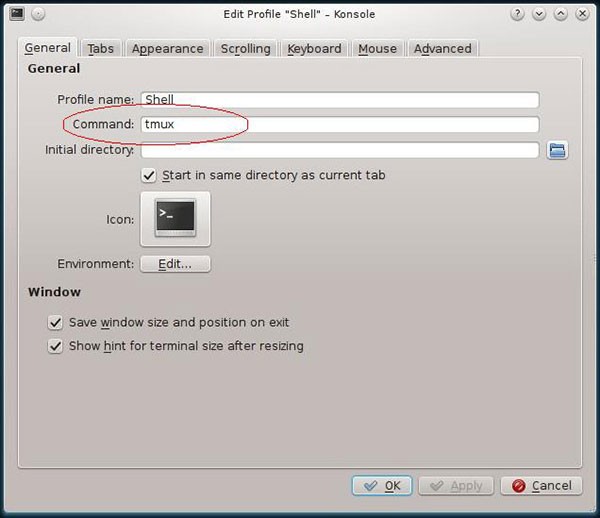This screenshot has height=518, width=600.
Task: Click Edit... for Environment variables
Action: pos(175,264)
